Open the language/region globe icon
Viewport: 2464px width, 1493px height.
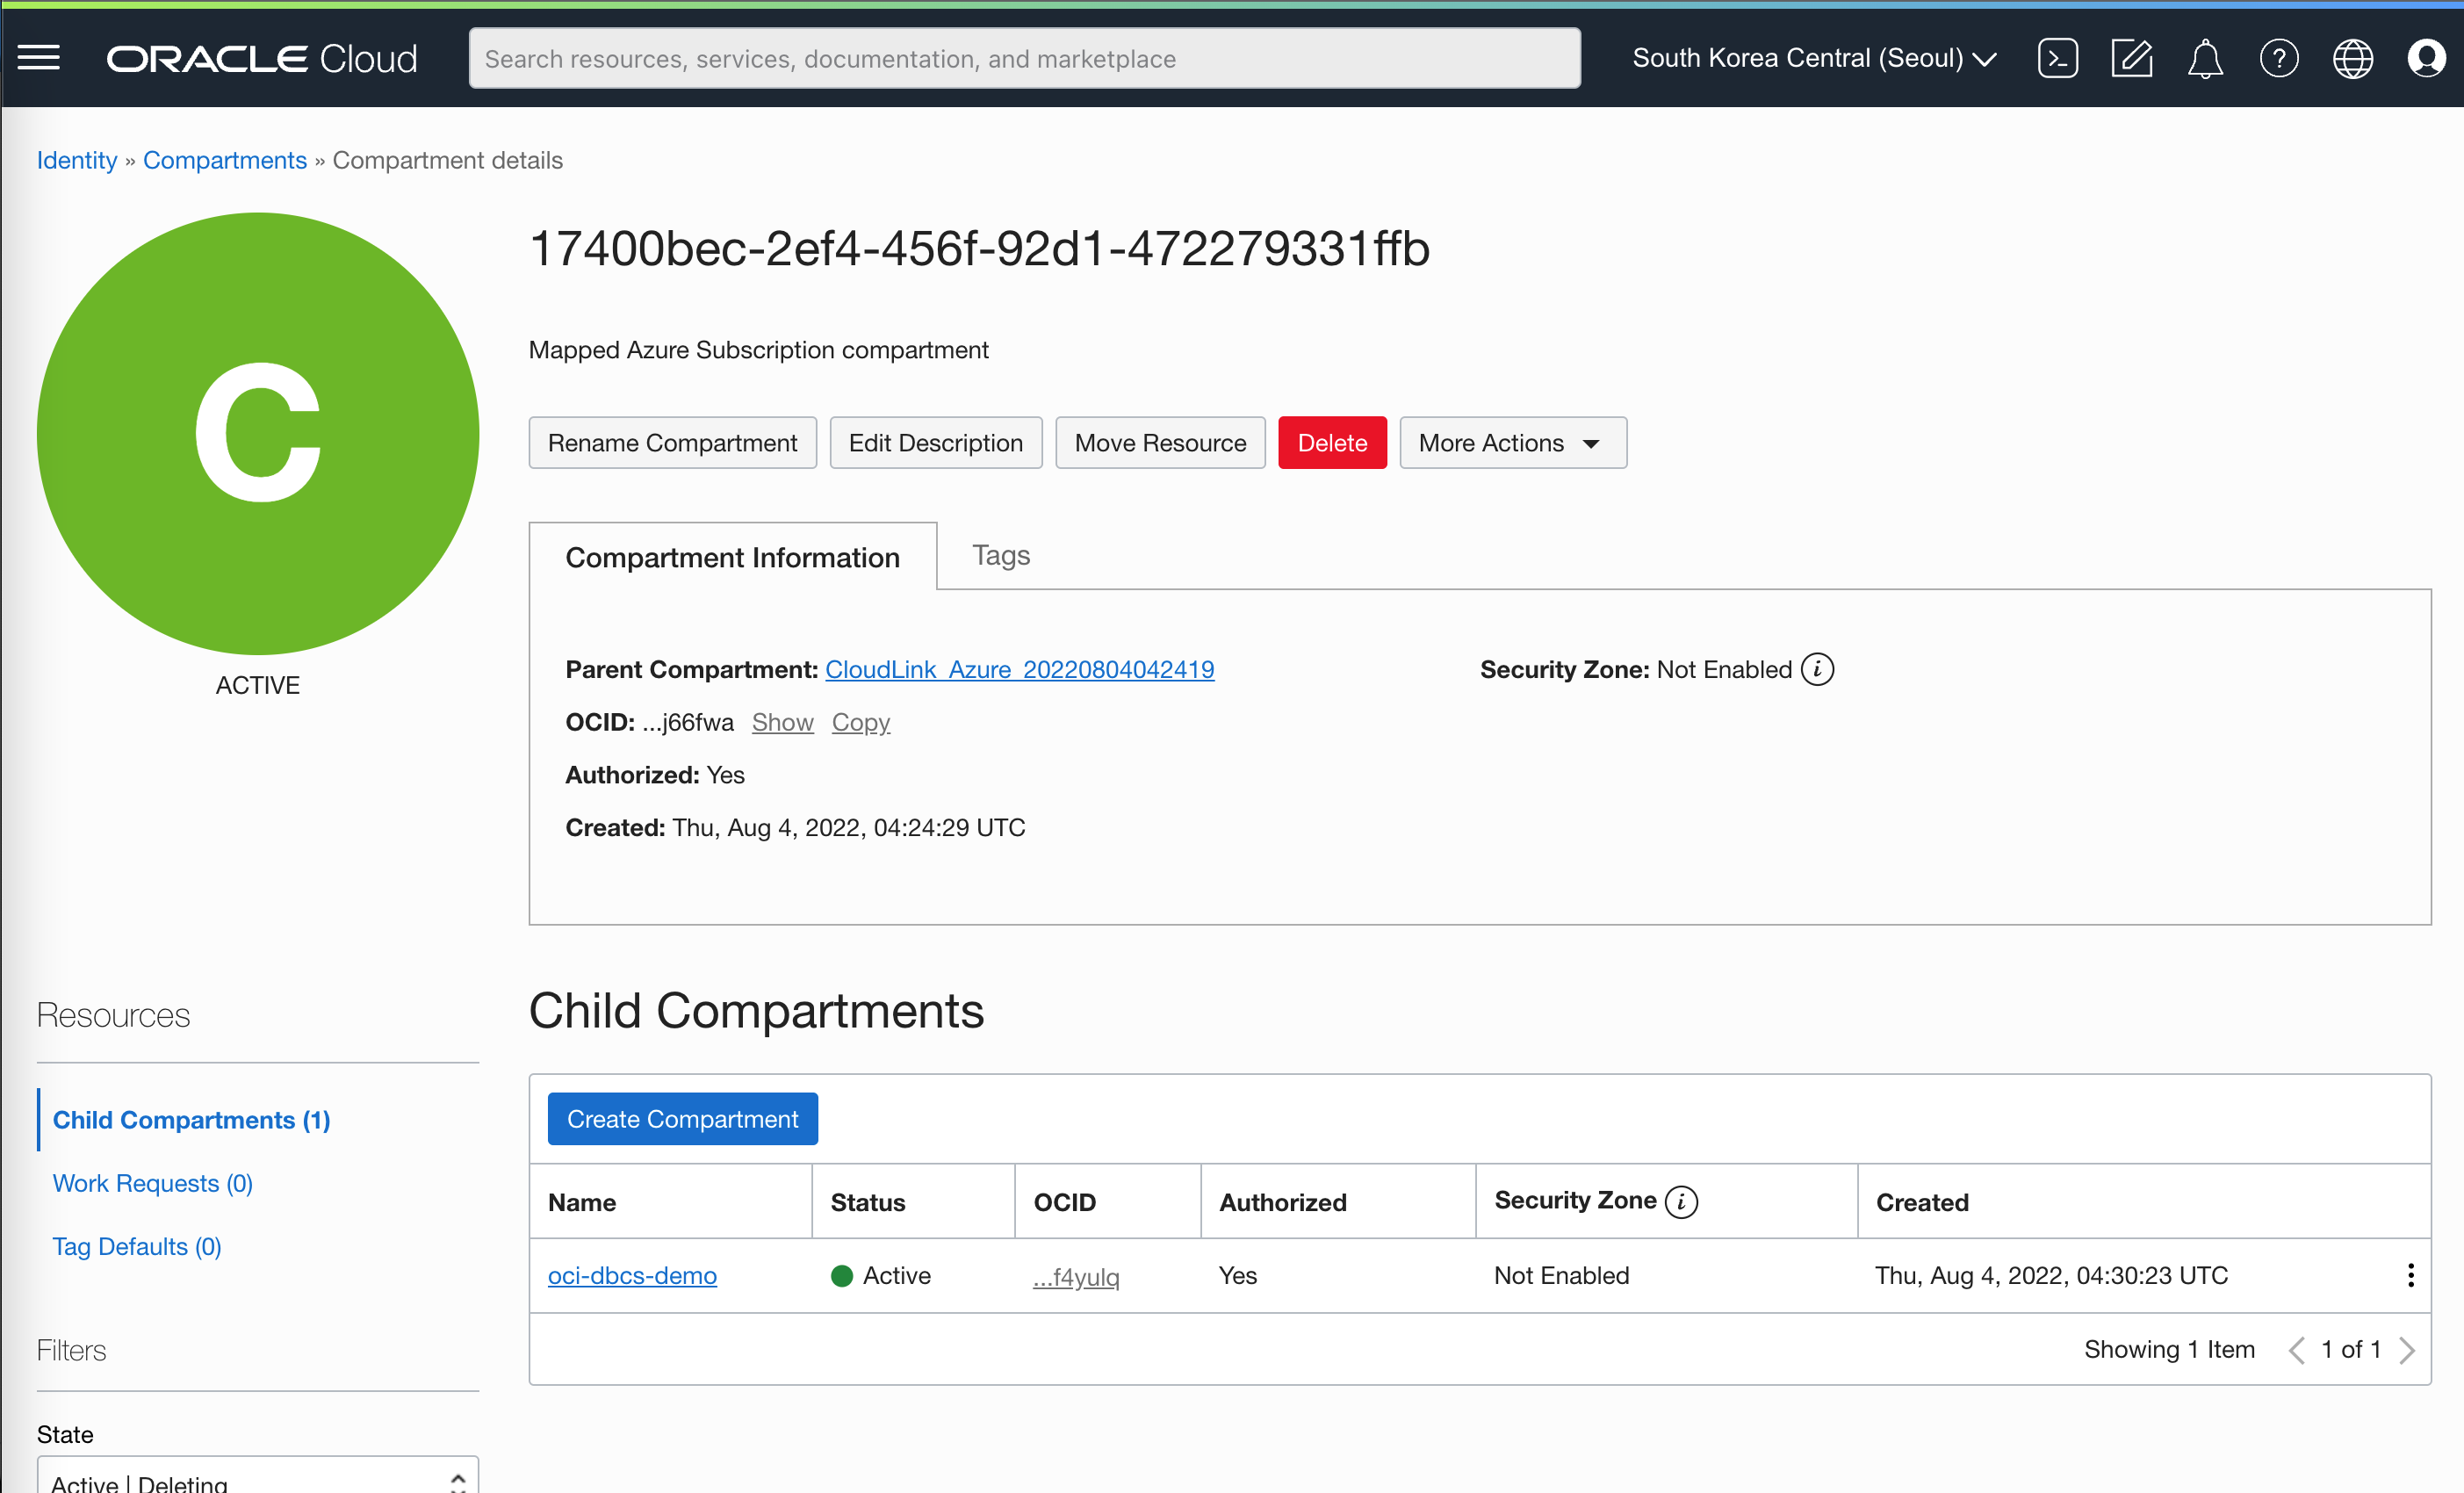tap(2355, 56)
